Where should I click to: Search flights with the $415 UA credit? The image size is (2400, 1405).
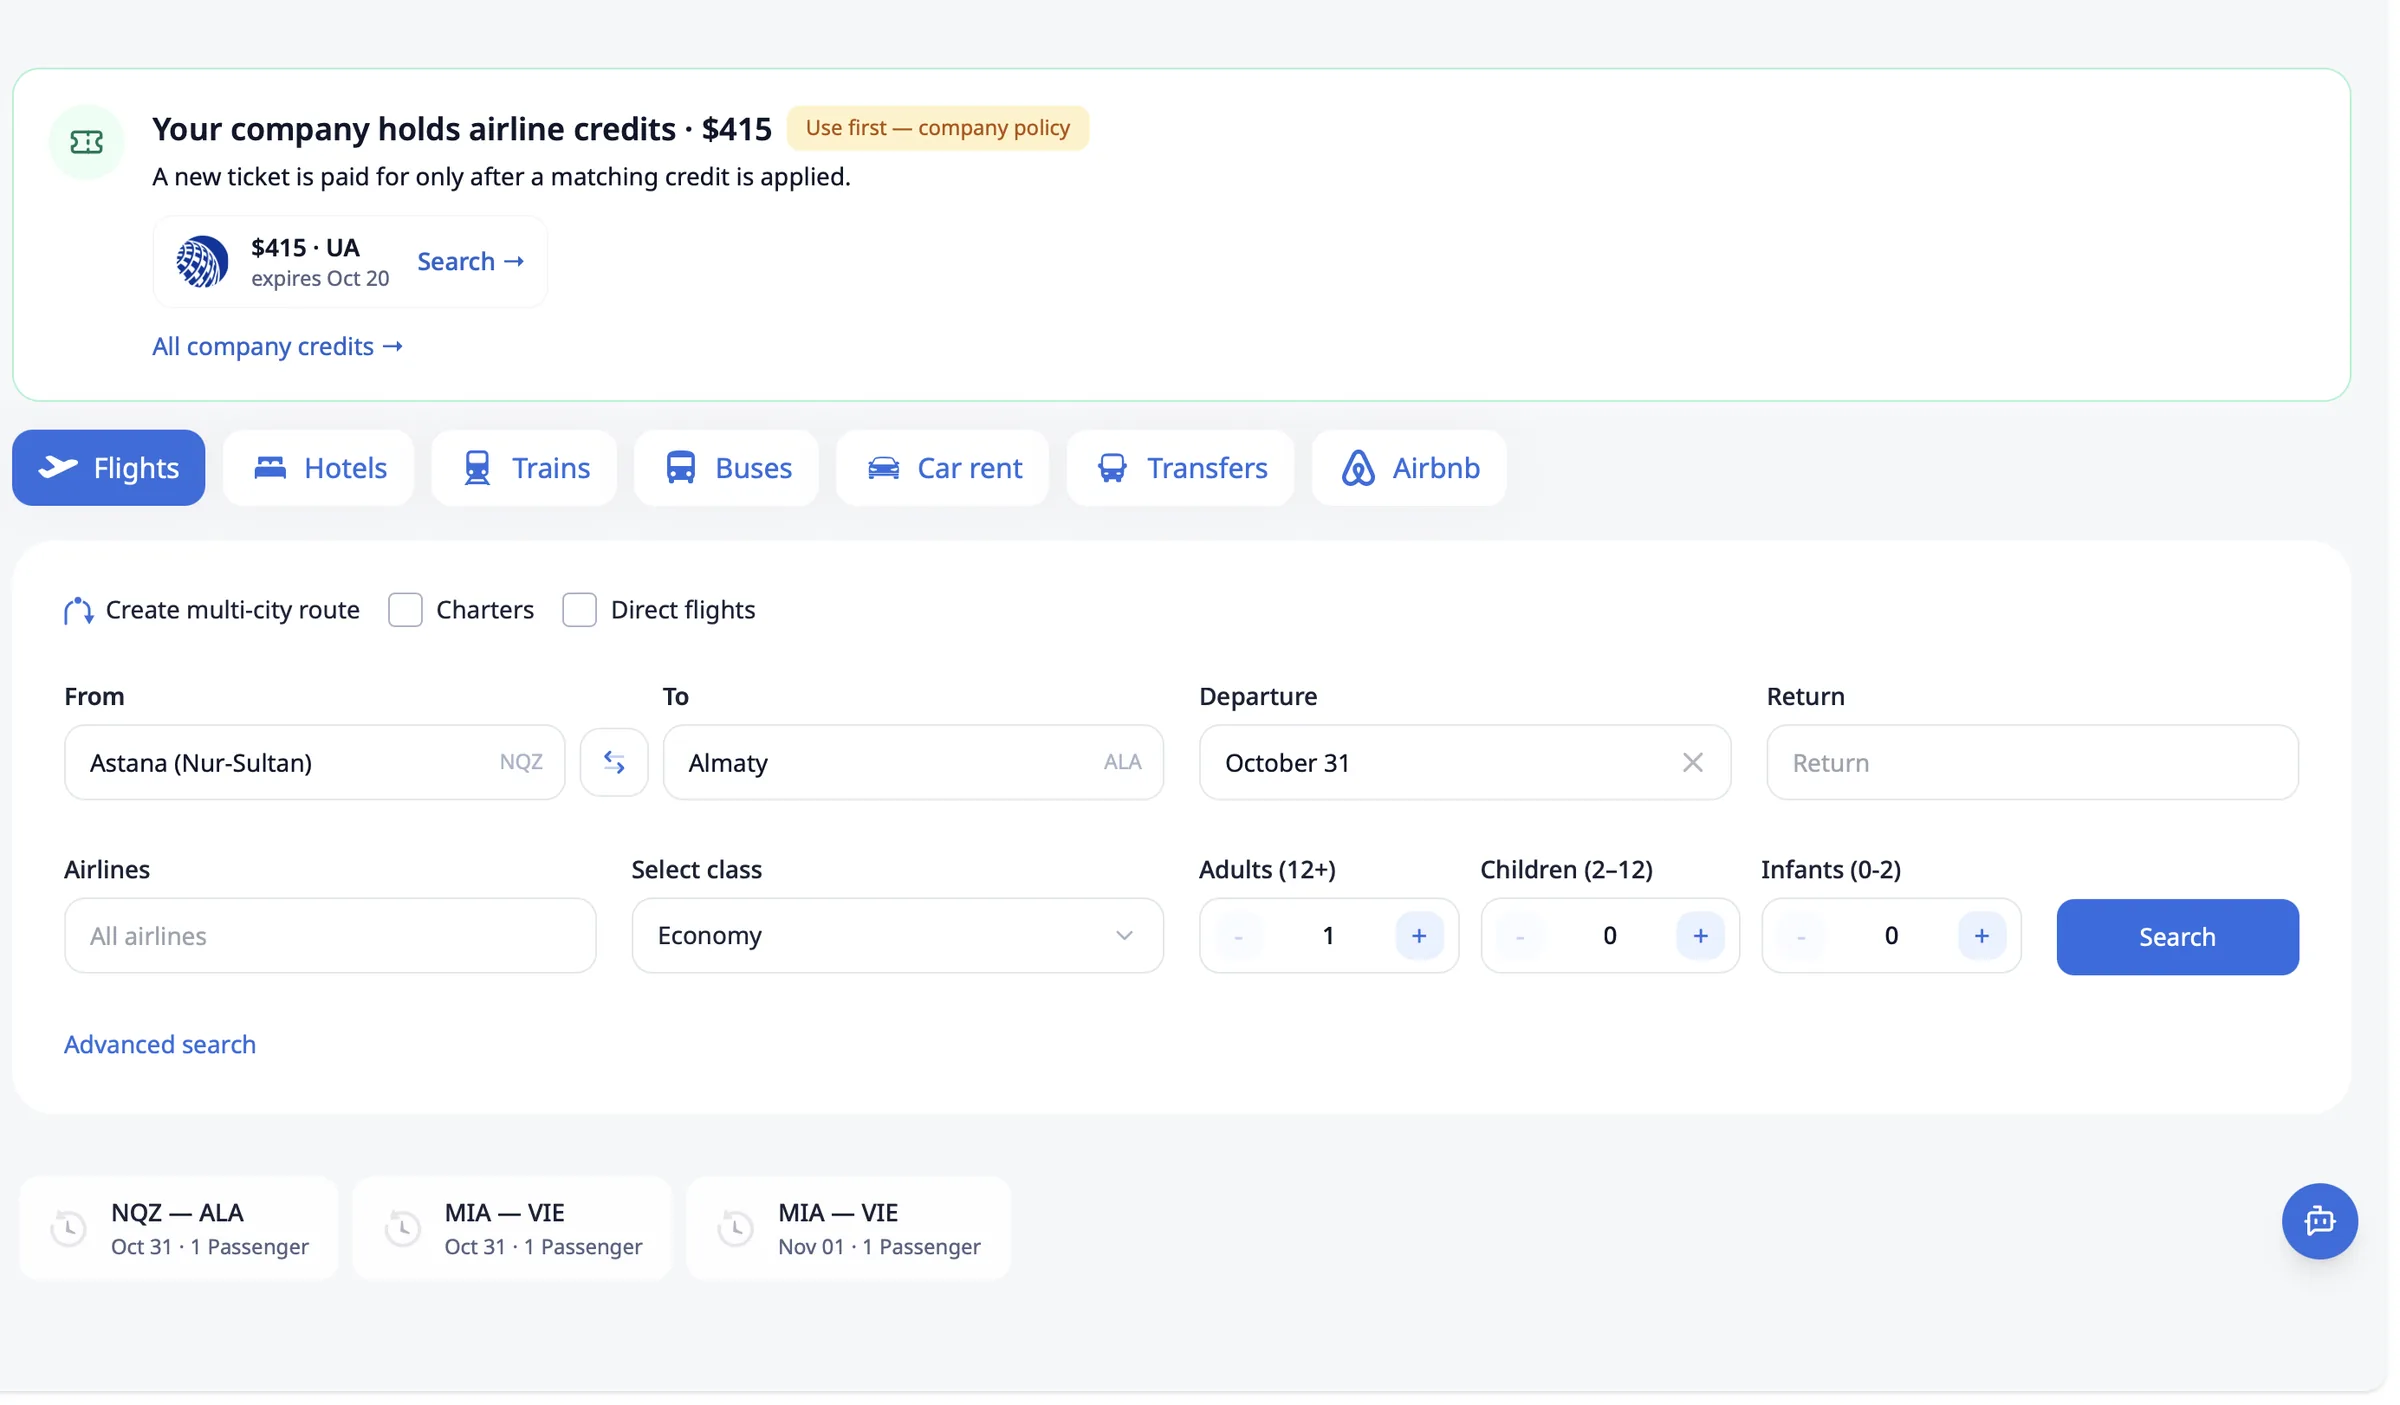tap(470, 262)
